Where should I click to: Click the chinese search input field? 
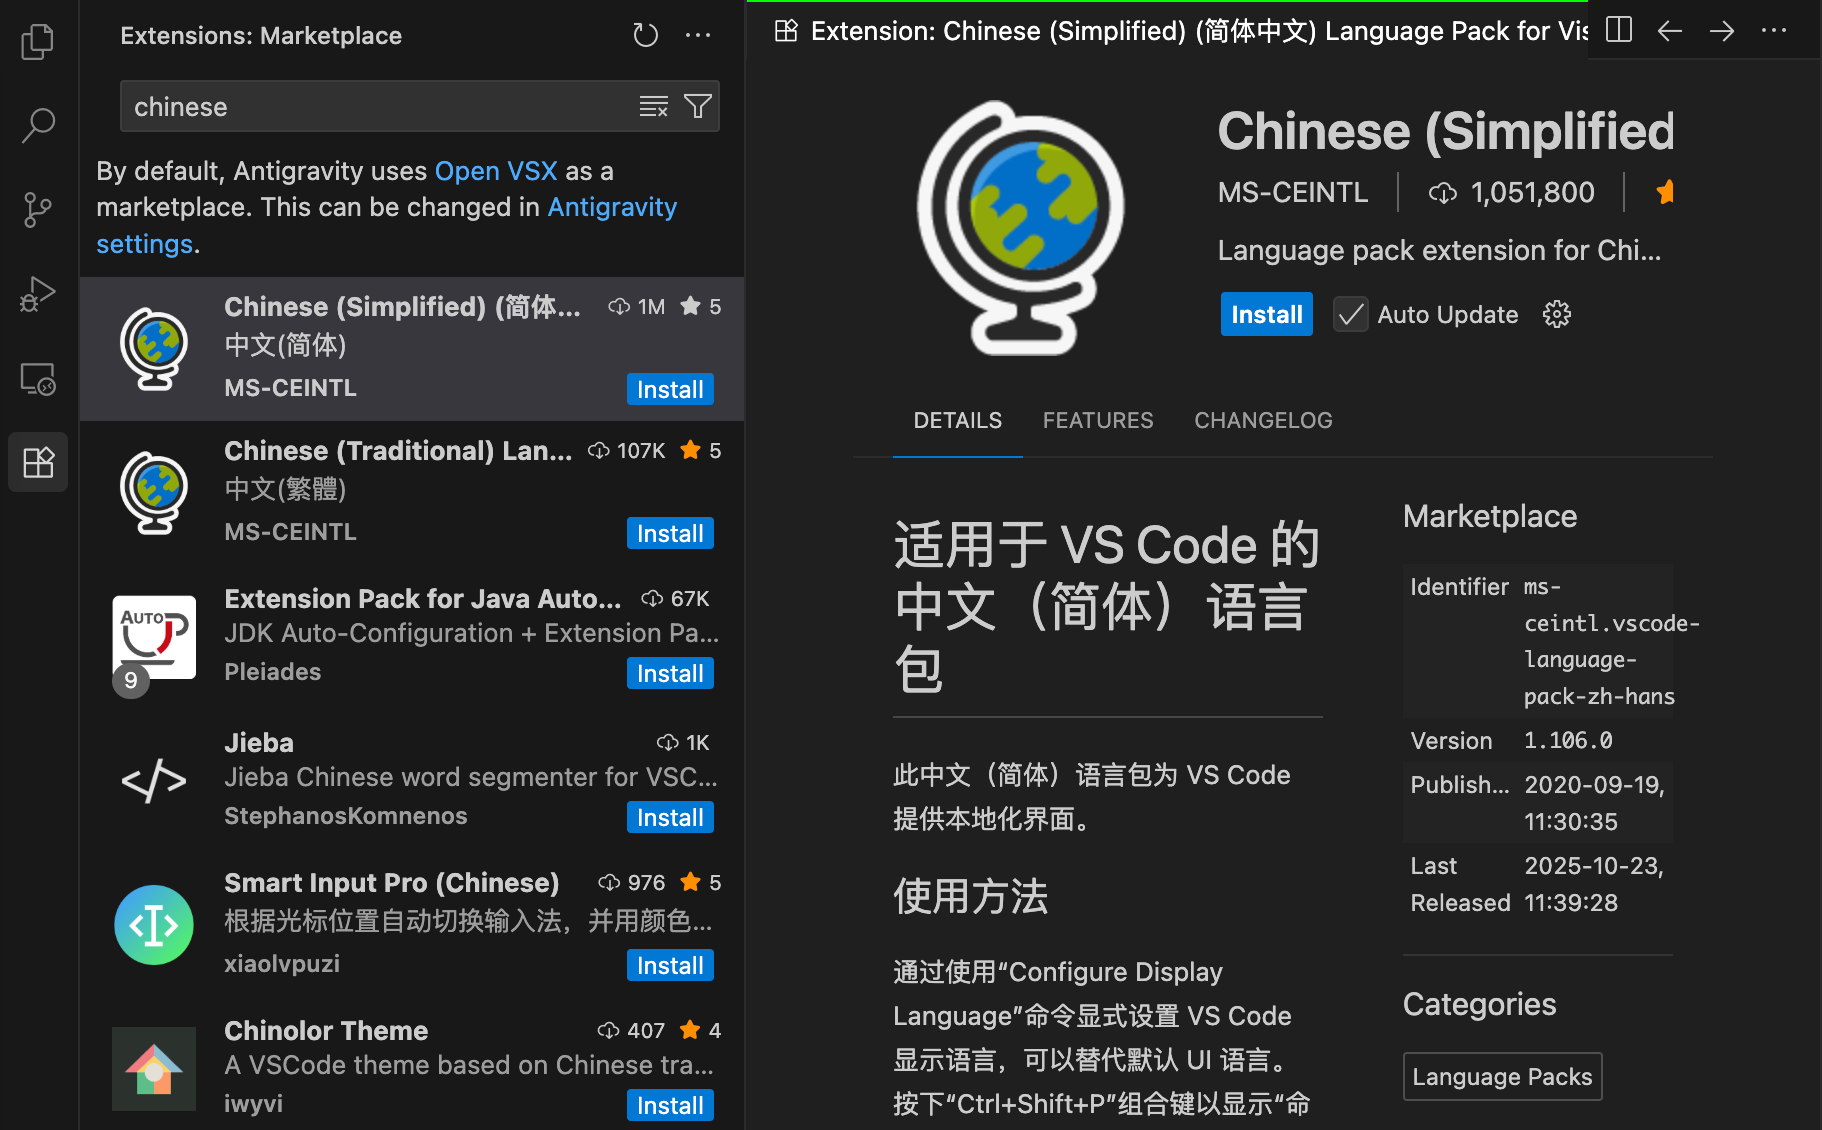[380, 107]
